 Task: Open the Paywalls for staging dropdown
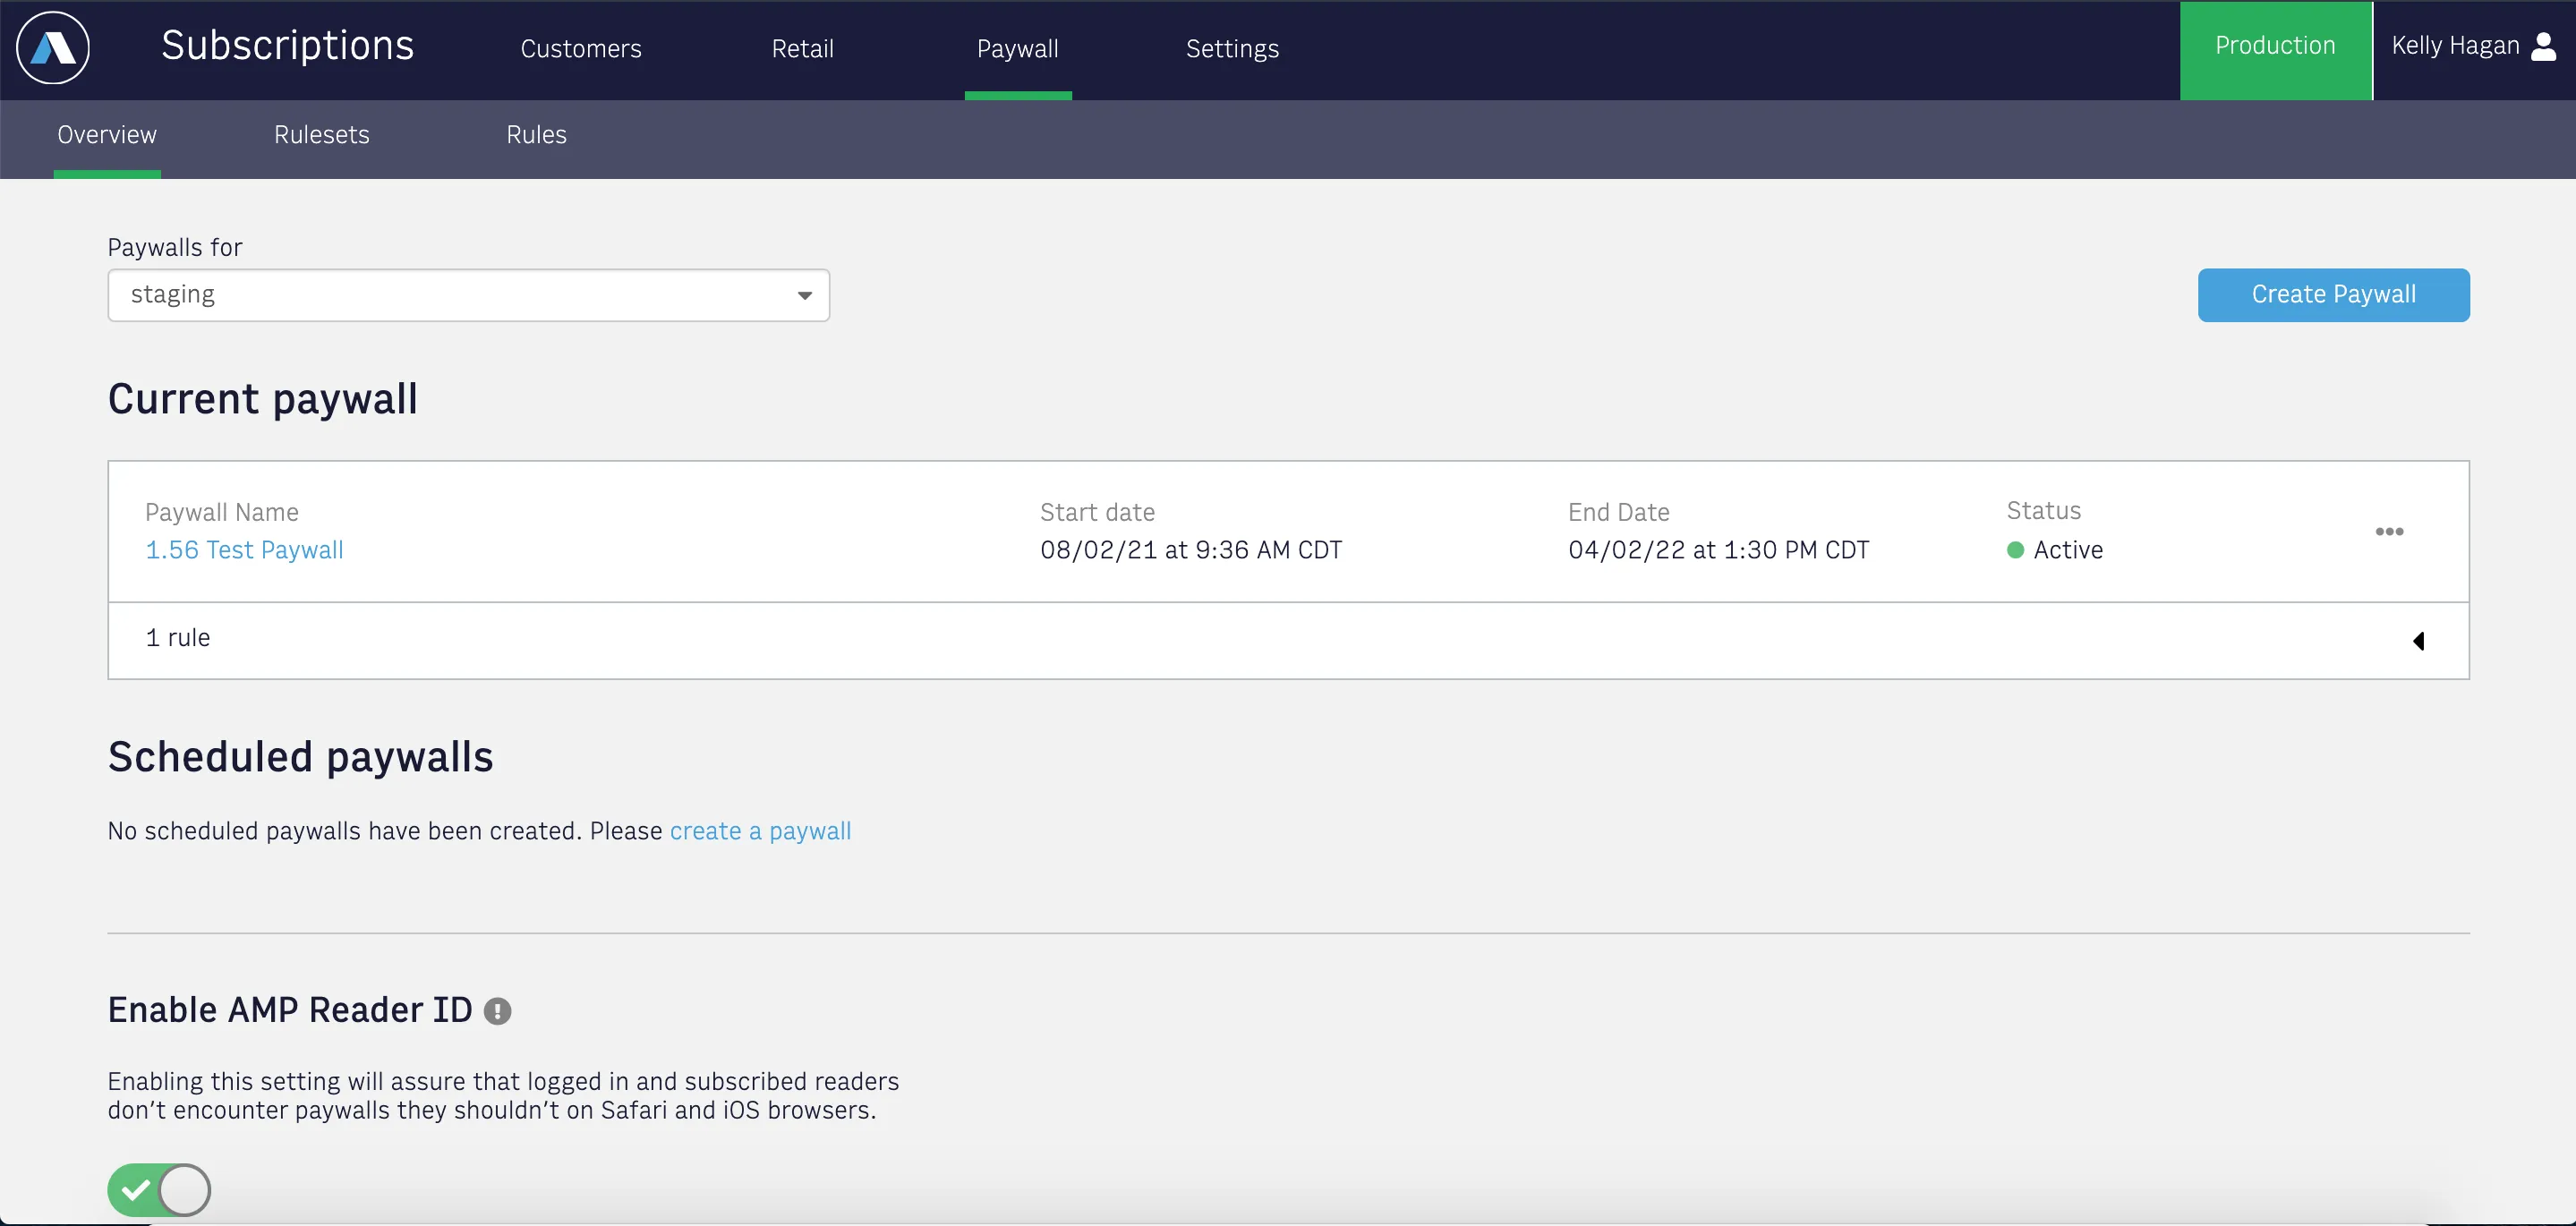(x=468, y=295)
